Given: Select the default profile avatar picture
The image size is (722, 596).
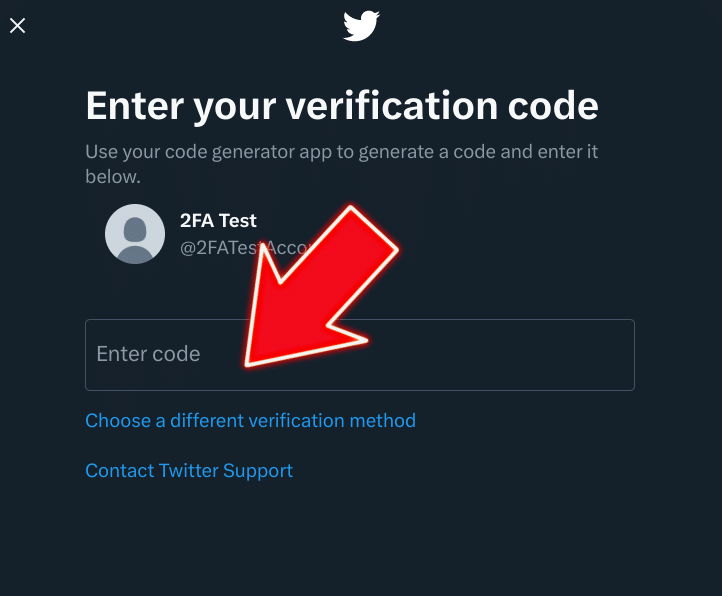Looking at the screenshot, I should tap(135, 234).
